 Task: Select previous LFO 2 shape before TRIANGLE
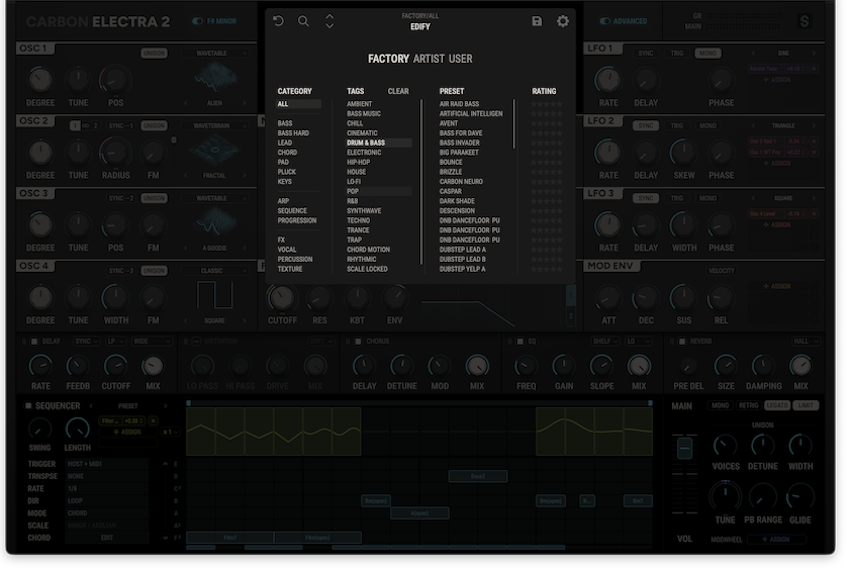753,126
